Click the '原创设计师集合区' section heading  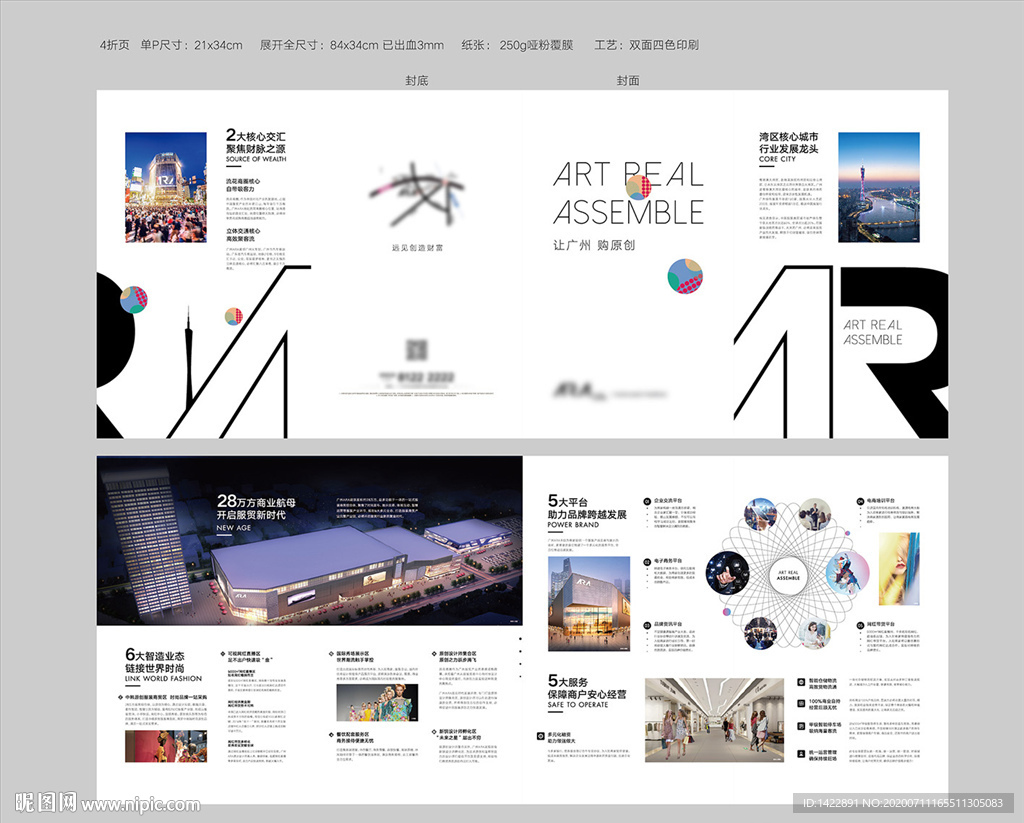click(x=457, y=653)
